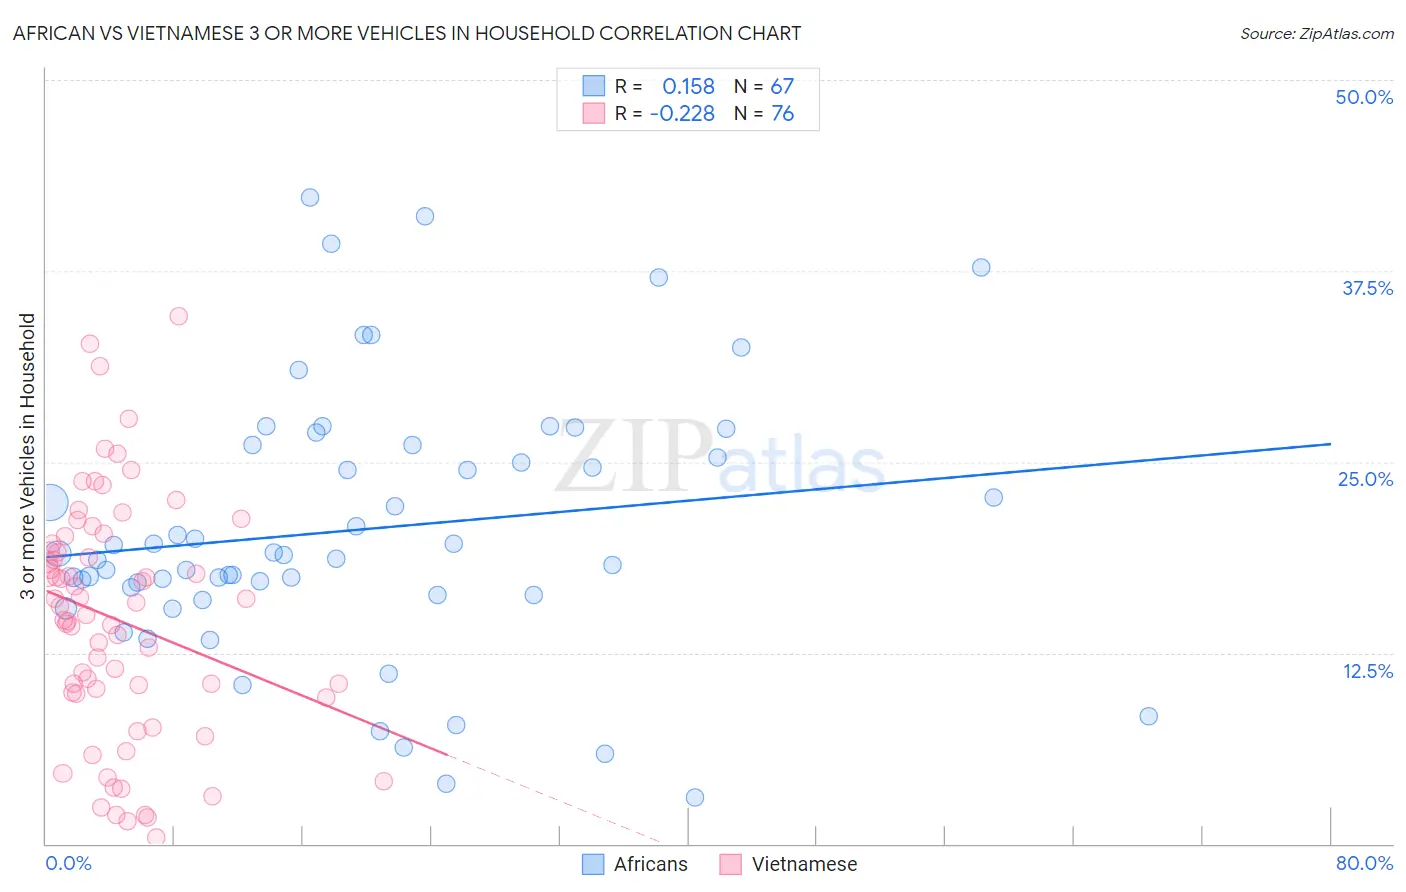Viewport: 1406px width, 892px height.
Task: Click the 12.5% y-axis label
Action: (x=1367, y=671)
